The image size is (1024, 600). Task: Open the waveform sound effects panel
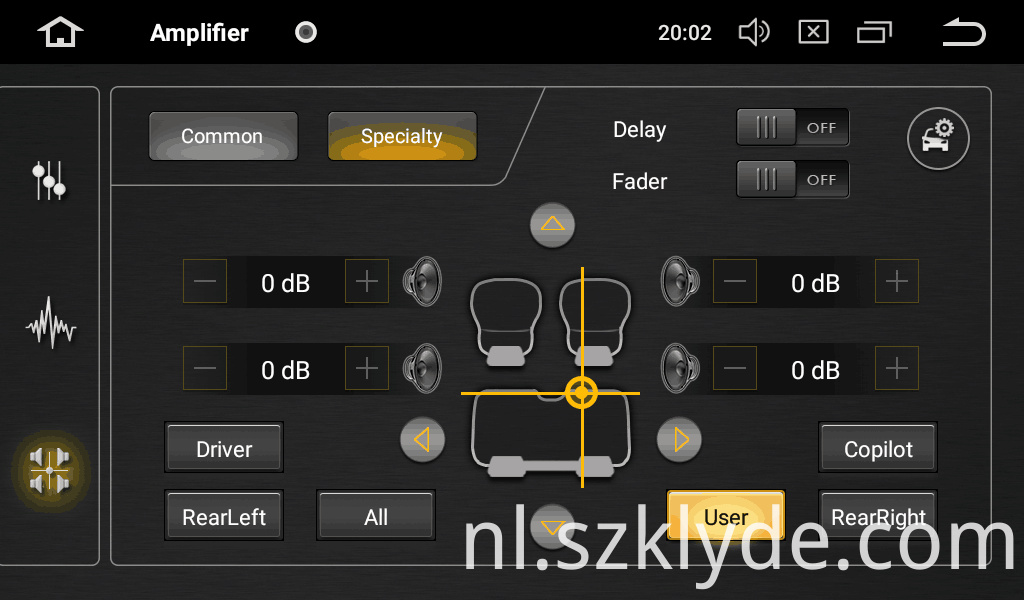50,323
